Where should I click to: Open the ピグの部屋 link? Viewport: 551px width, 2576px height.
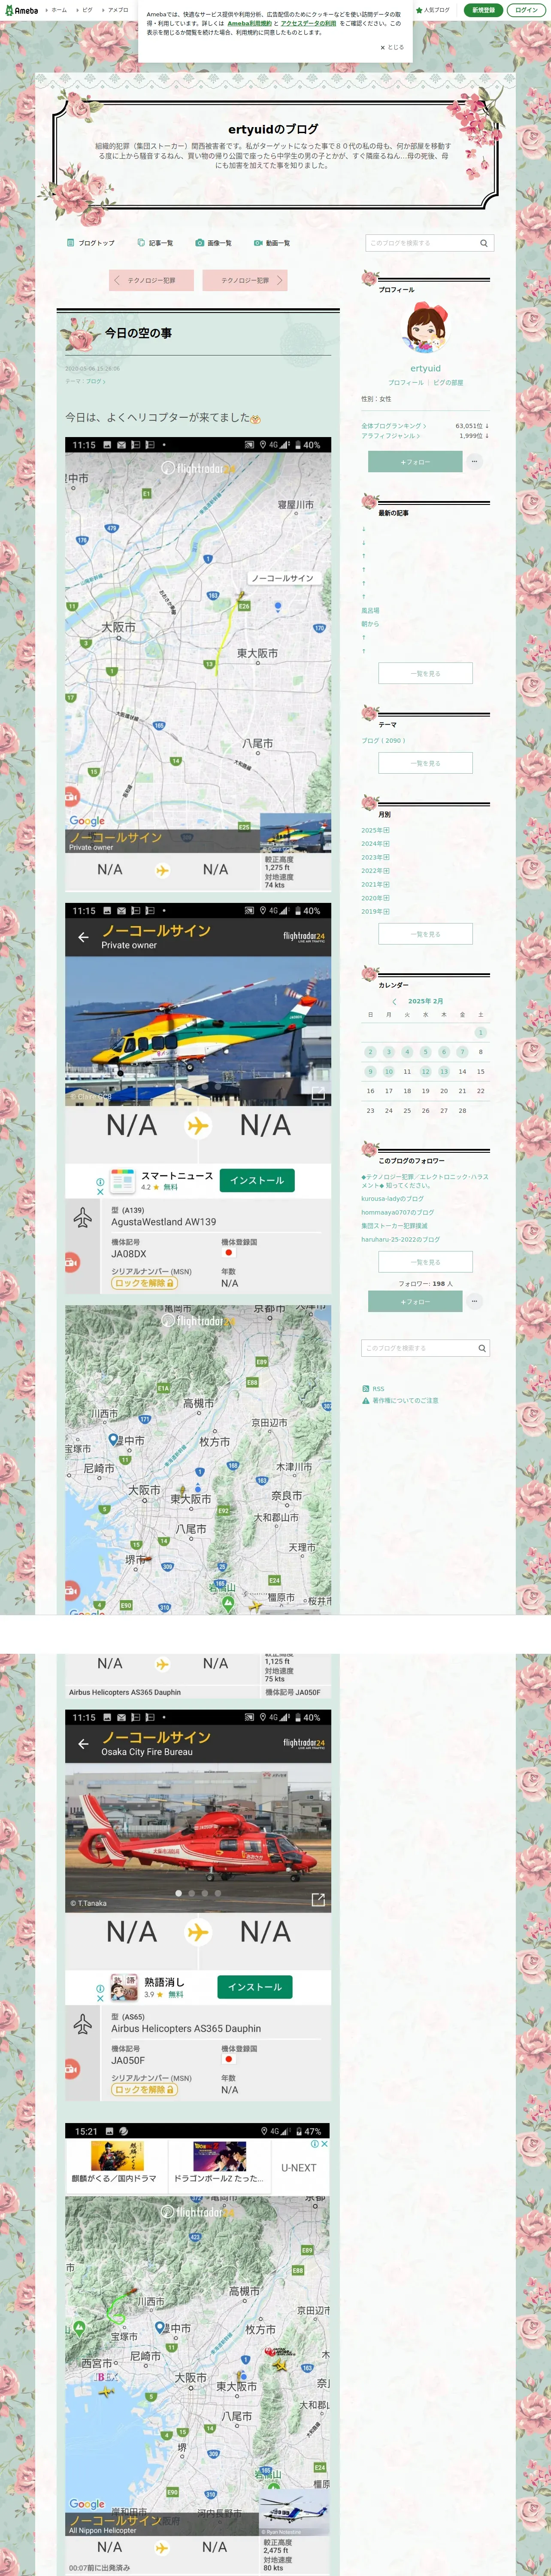tap(448, 383)
